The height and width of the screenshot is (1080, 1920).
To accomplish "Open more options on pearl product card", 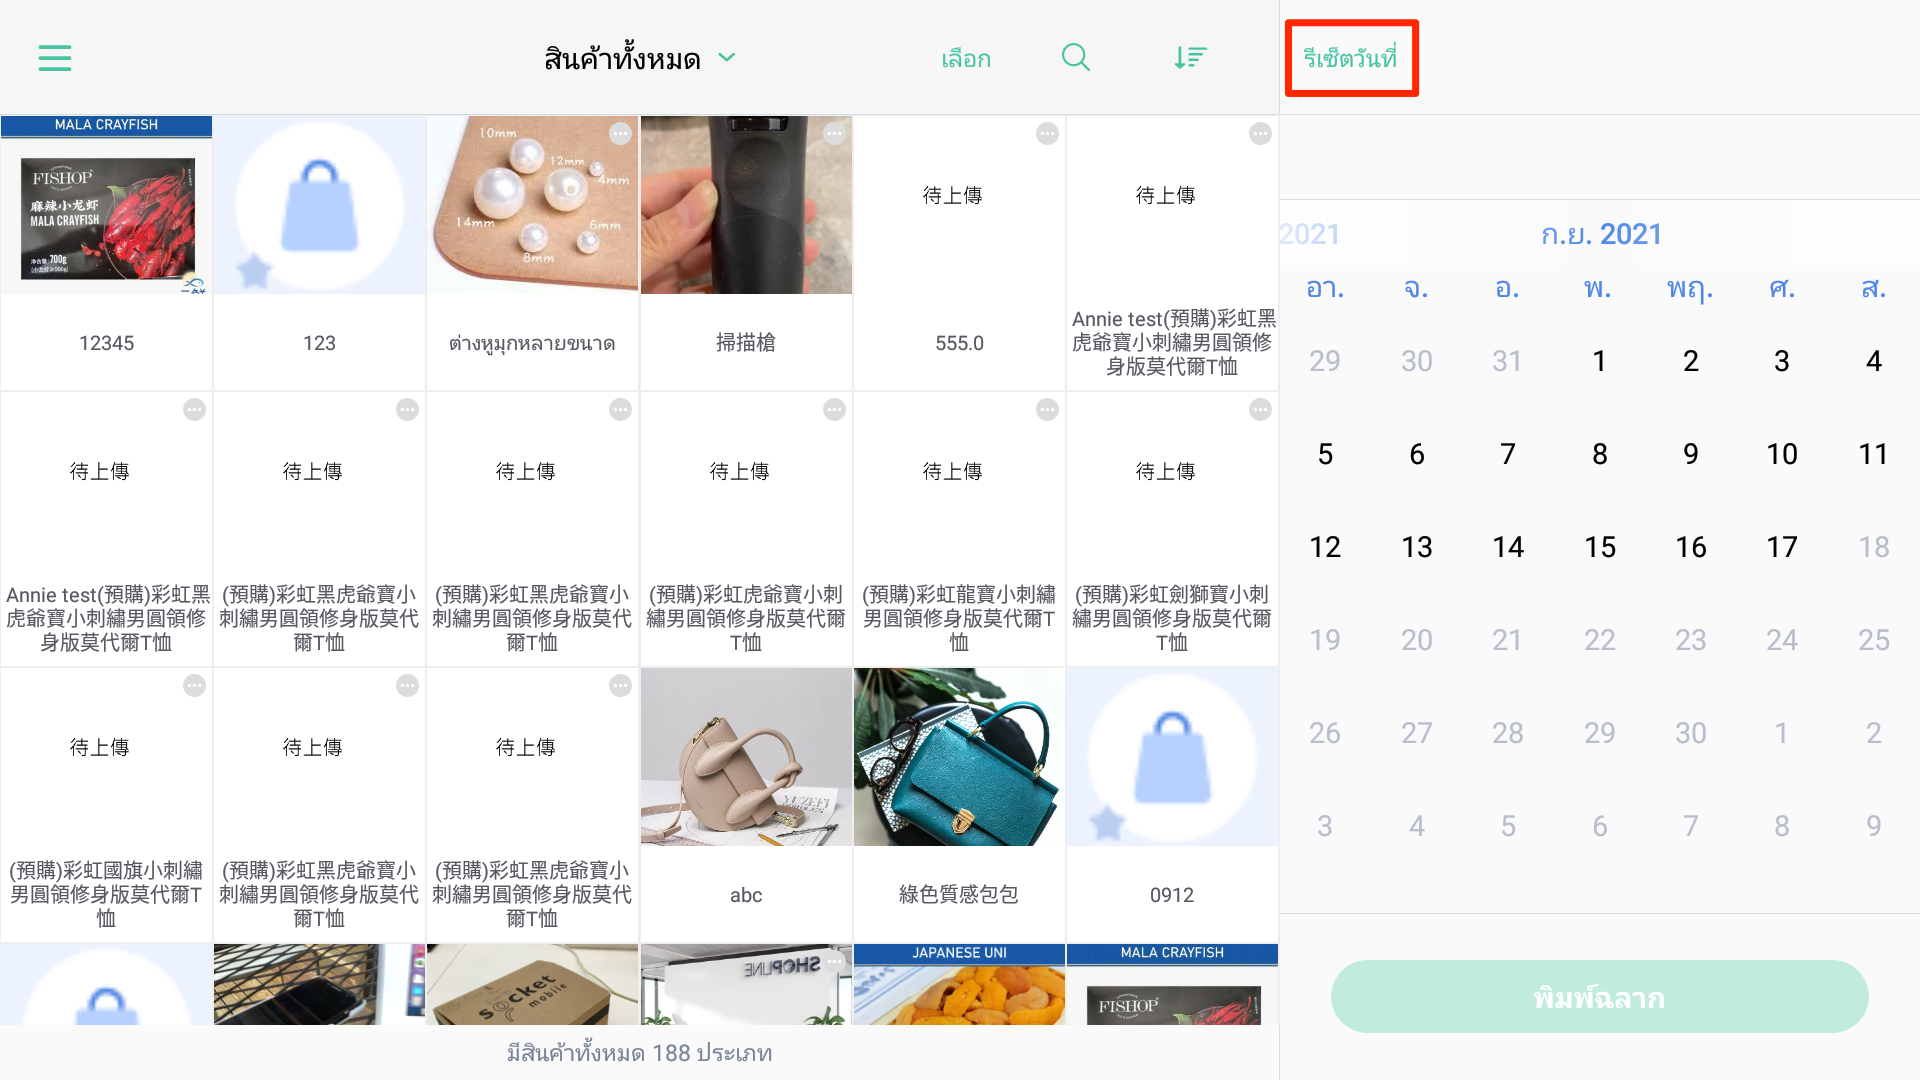I will 621,134.
